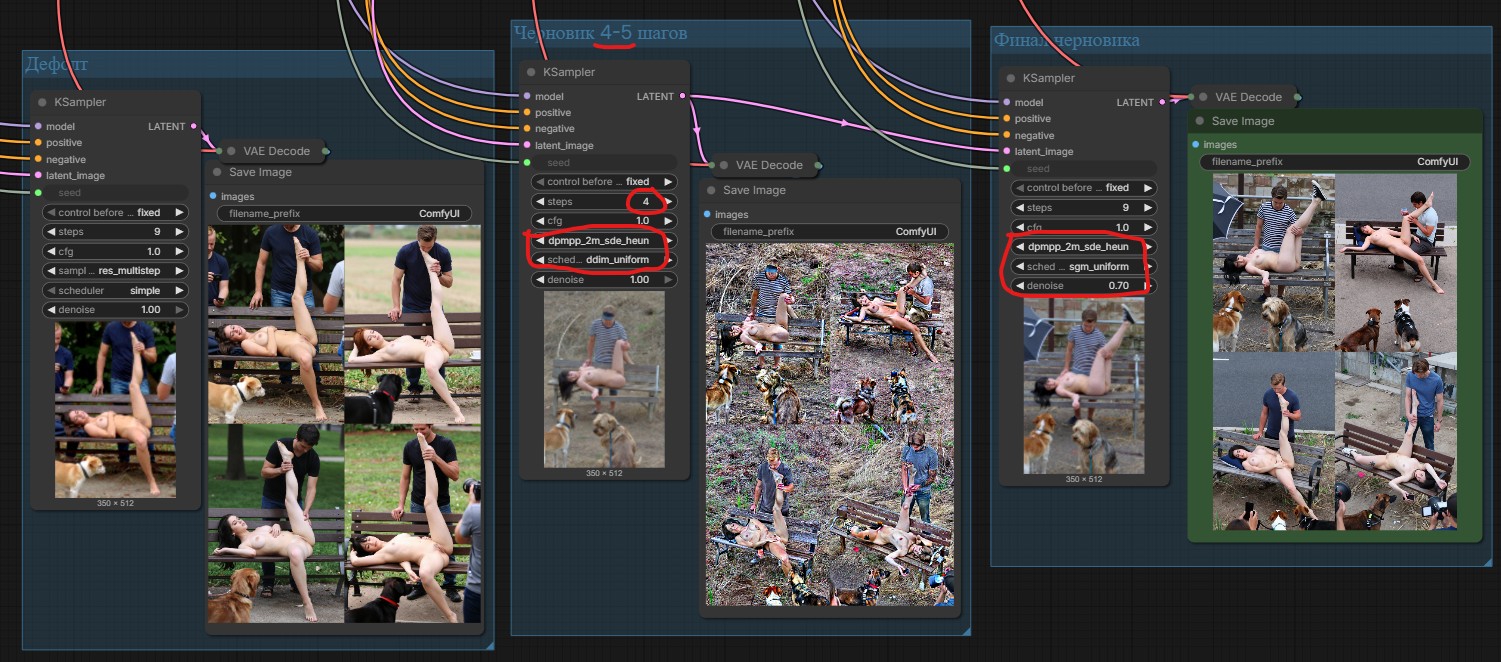The height and width of the screenshot is (662, 1501).
Task: Click the latent_image input port of Дефолт KSampler
Action: click(x=38, y=176)
